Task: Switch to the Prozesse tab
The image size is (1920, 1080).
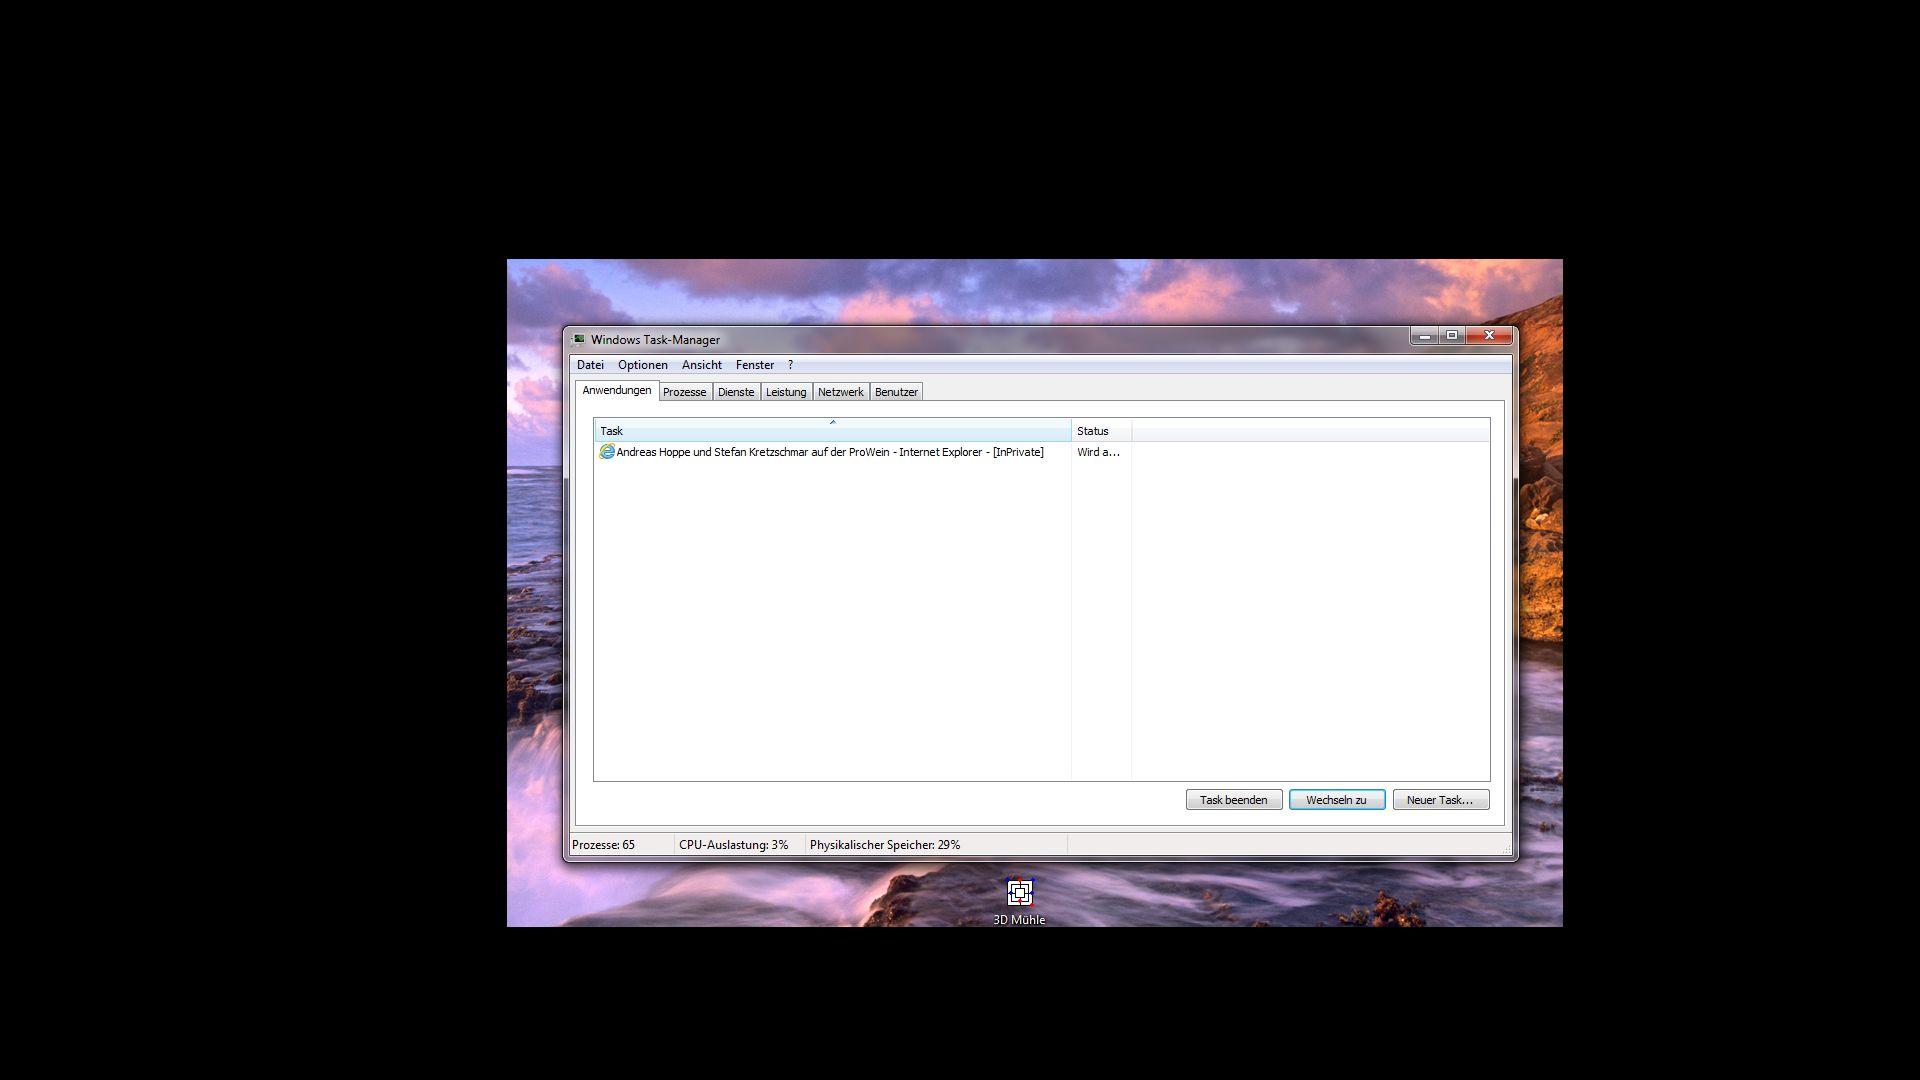Action: (684, 392)
